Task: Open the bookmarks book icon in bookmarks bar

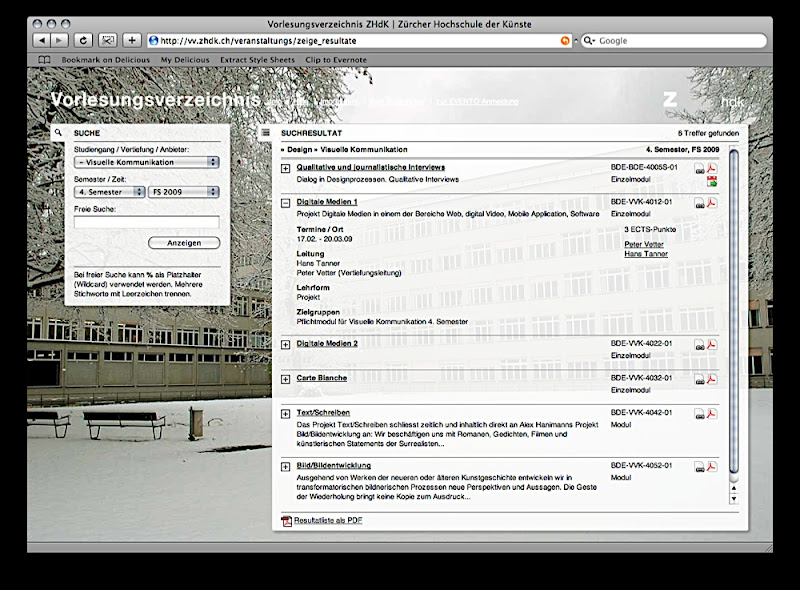Action: [44, 60]
